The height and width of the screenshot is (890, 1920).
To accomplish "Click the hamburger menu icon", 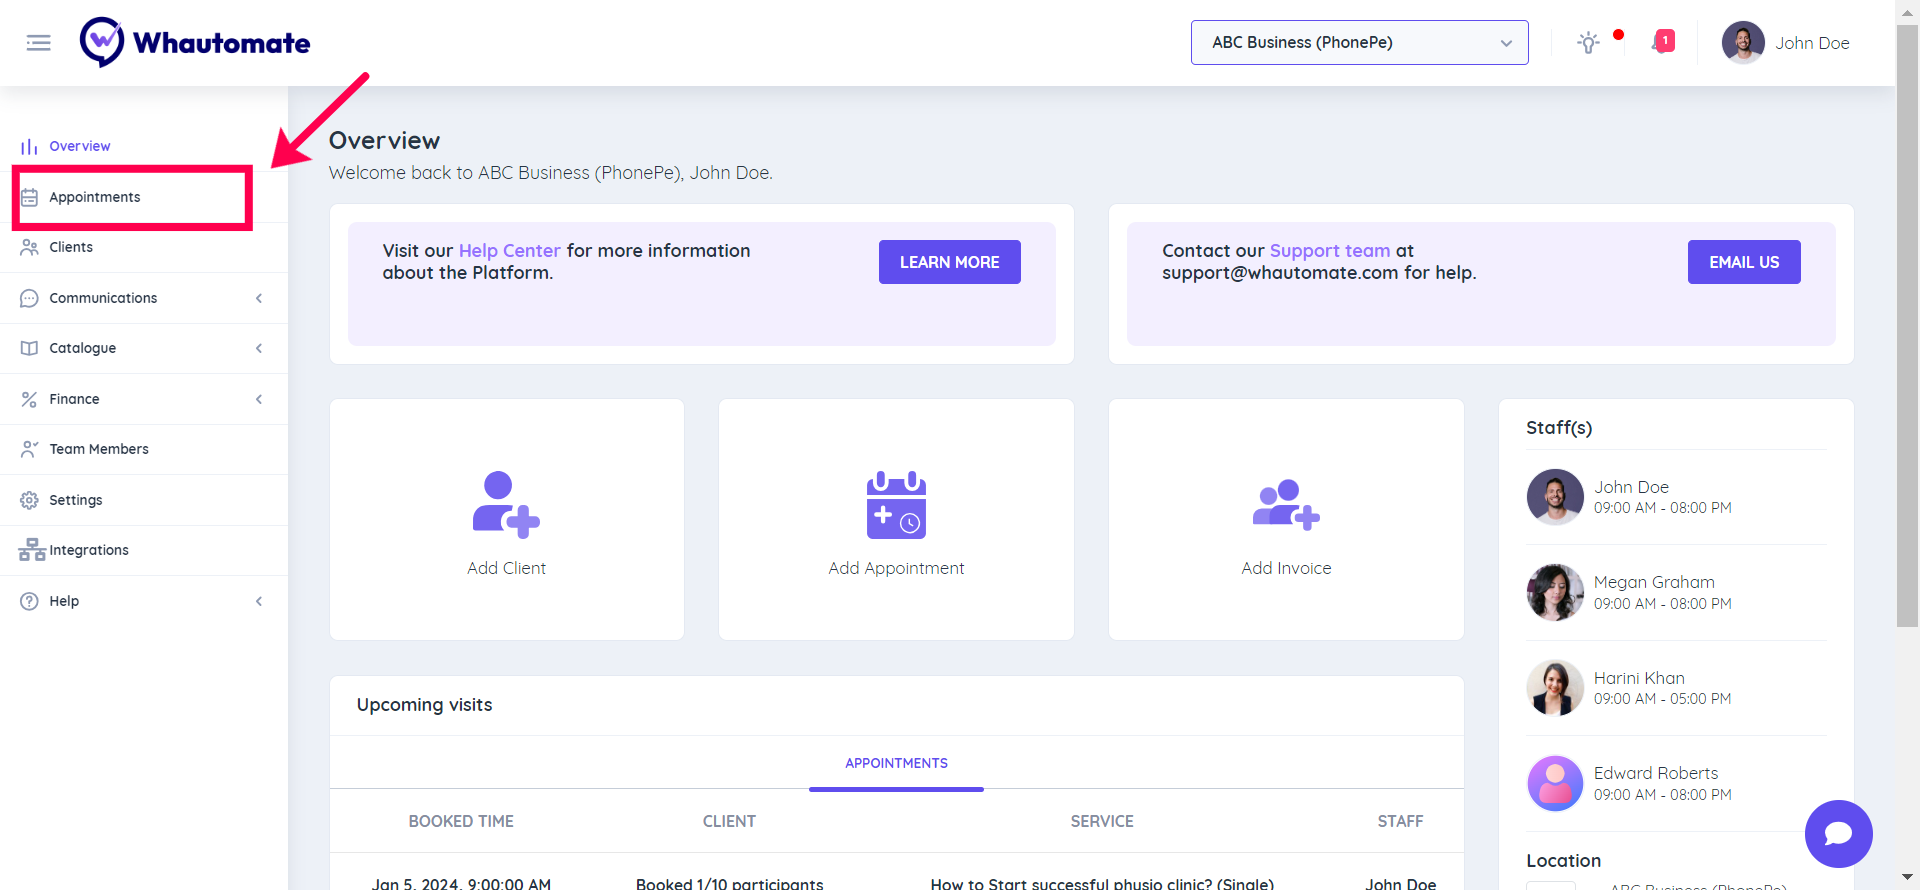I will [x=39, y=43].
